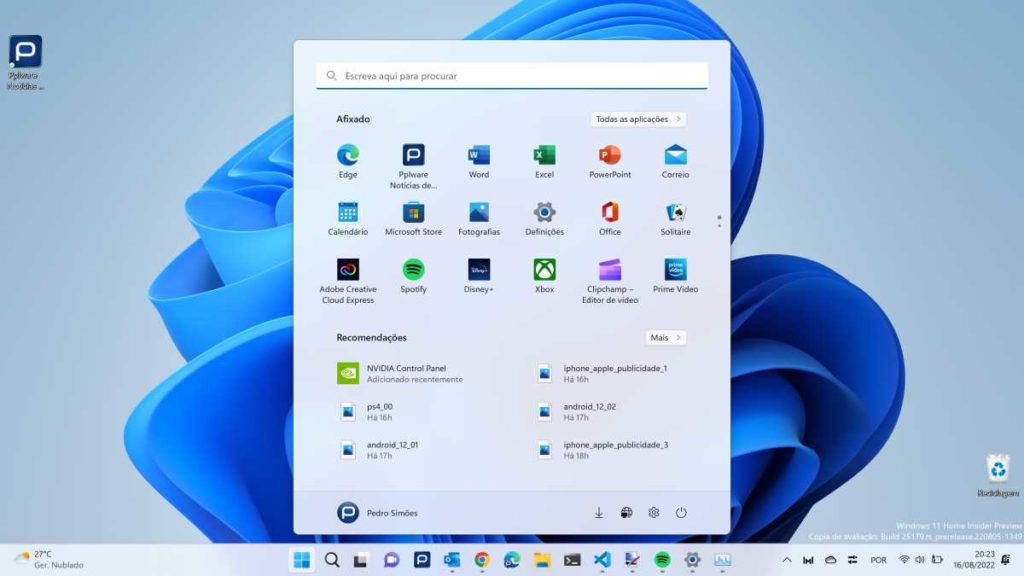Viewport: 1024px width, 576px height.
Task: Open Pplware app in the taskbar
Action: click(422, 560)
